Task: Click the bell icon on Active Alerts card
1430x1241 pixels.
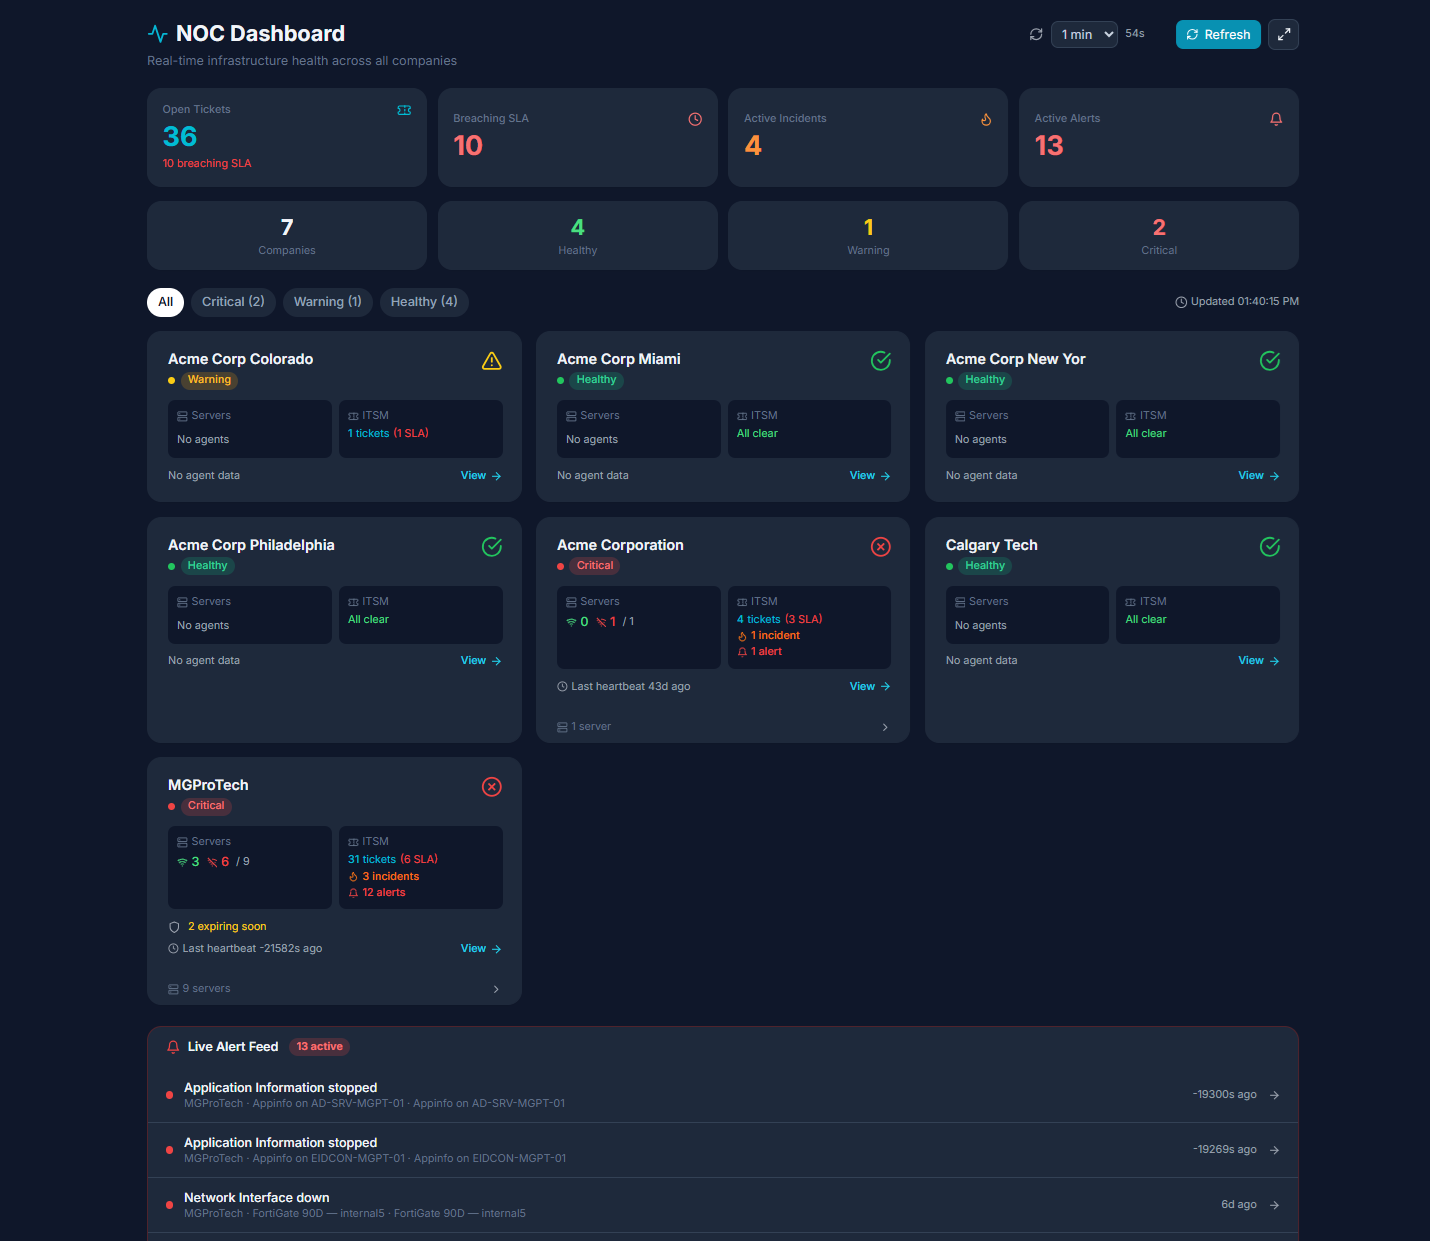Action: (1276, 119)
